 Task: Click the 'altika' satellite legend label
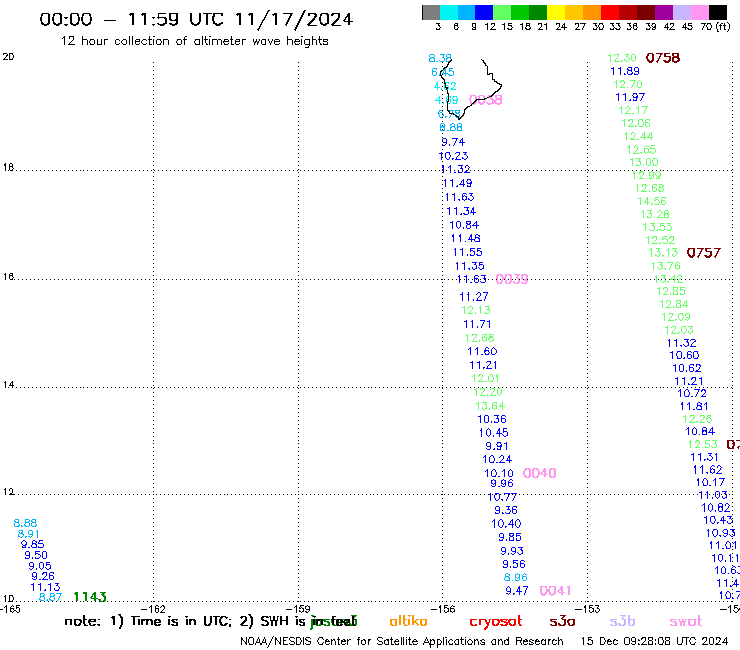pos(408,621)
